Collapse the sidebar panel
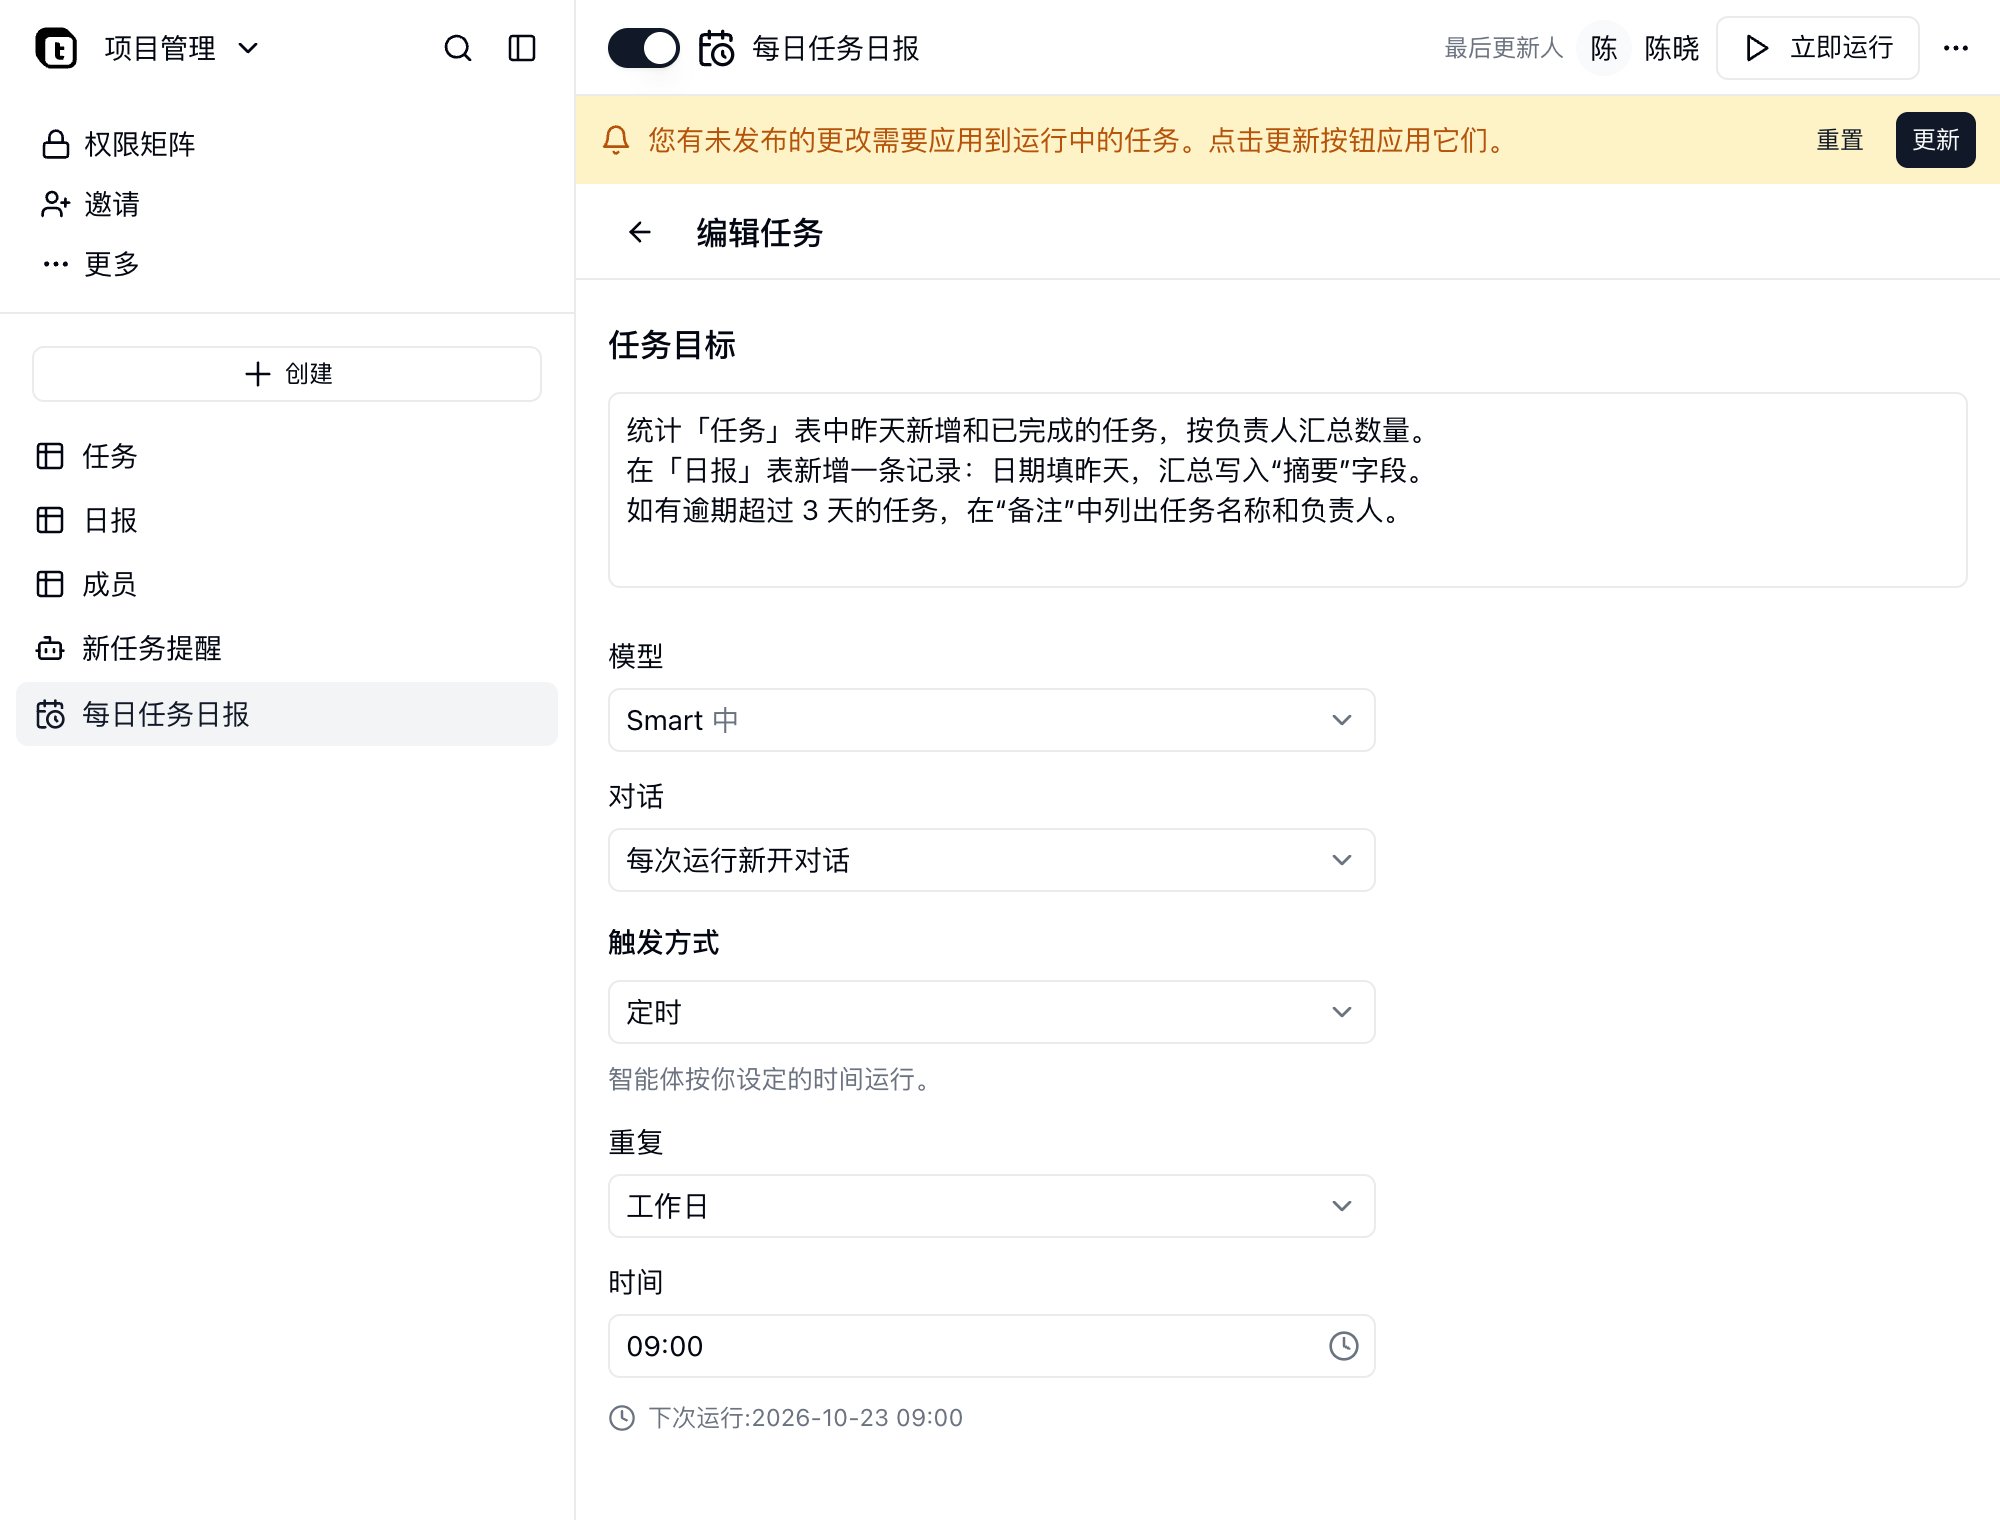2000x1520 pixels. click(x=522, y=48)
